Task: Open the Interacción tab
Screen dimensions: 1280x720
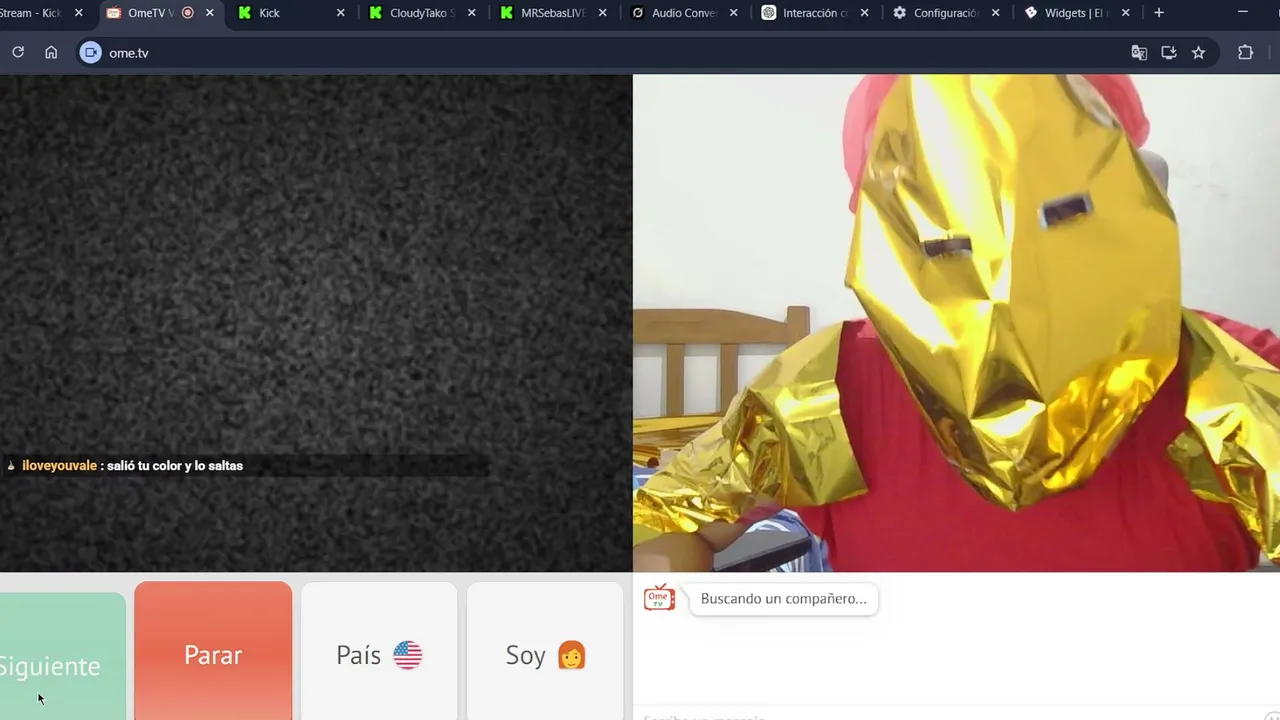Action: pyautogui.click(x=815, y=13)
